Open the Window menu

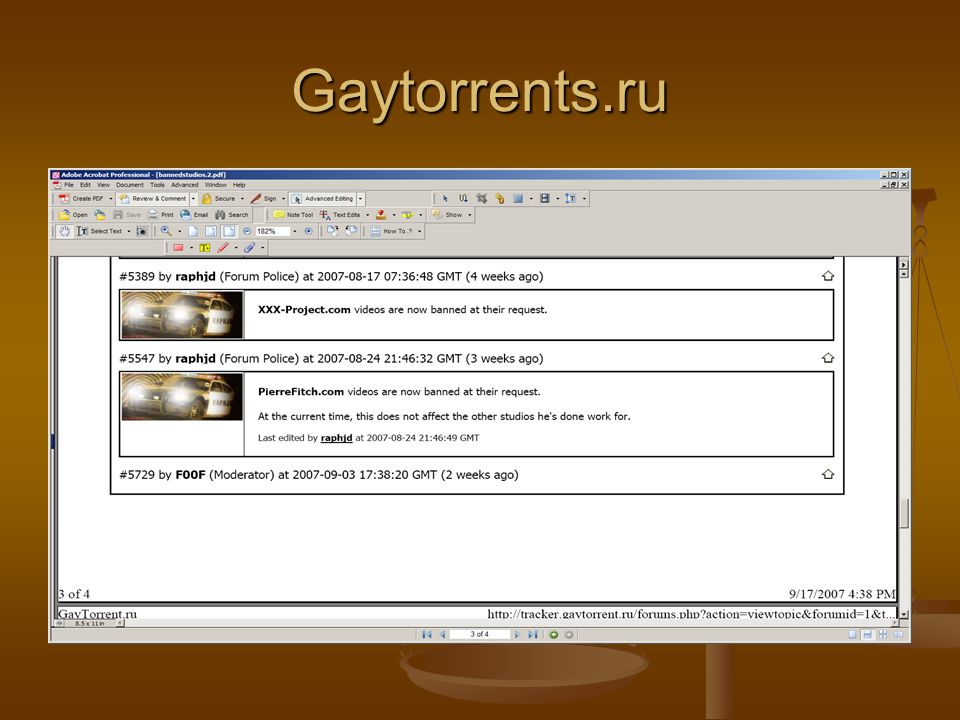(216, 185)
